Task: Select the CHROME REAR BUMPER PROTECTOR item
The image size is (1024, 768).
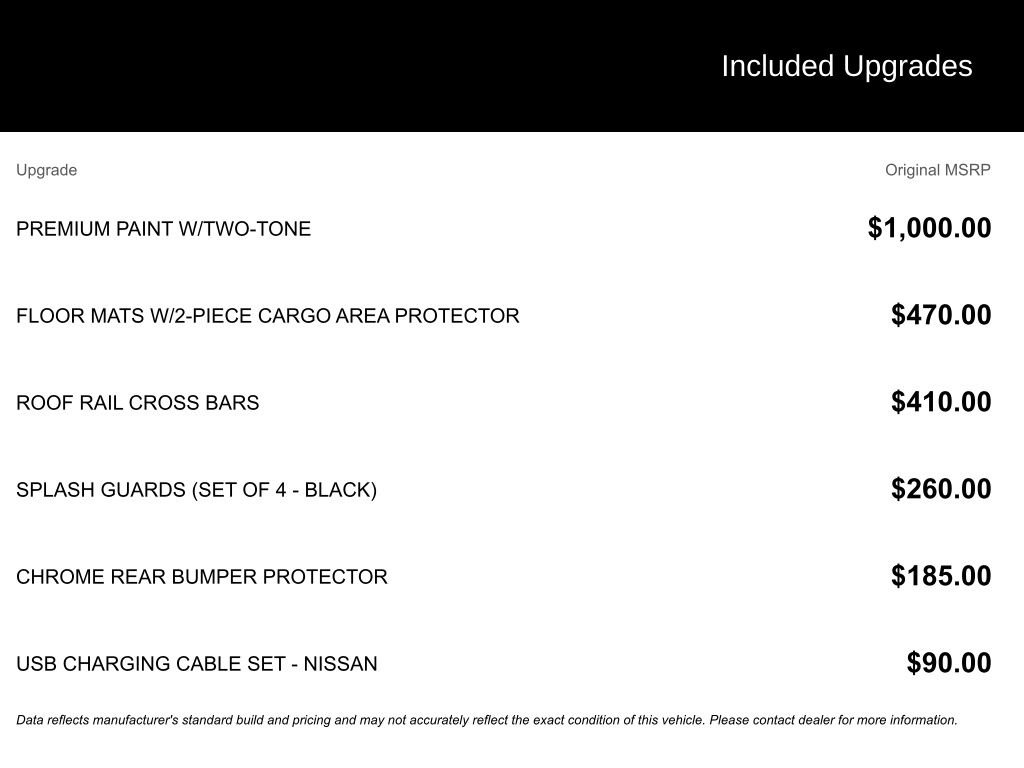Action: (x=202, y=577)
